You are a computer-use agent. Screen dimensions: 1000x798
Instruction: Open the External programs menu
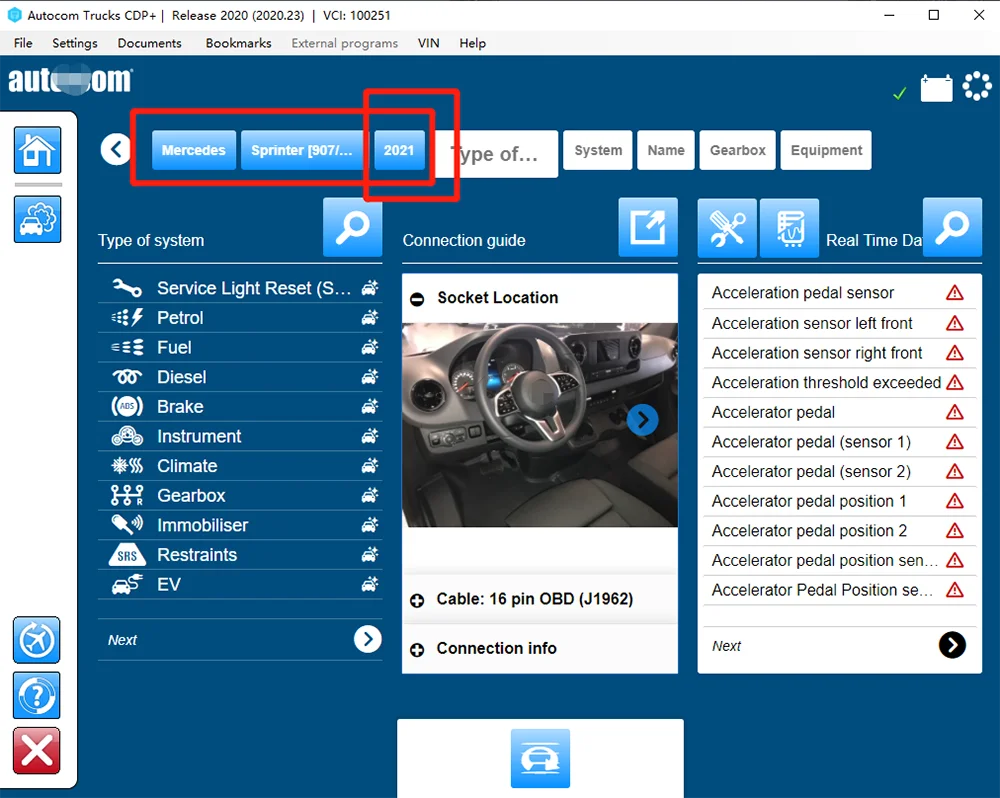coord(344,43)
